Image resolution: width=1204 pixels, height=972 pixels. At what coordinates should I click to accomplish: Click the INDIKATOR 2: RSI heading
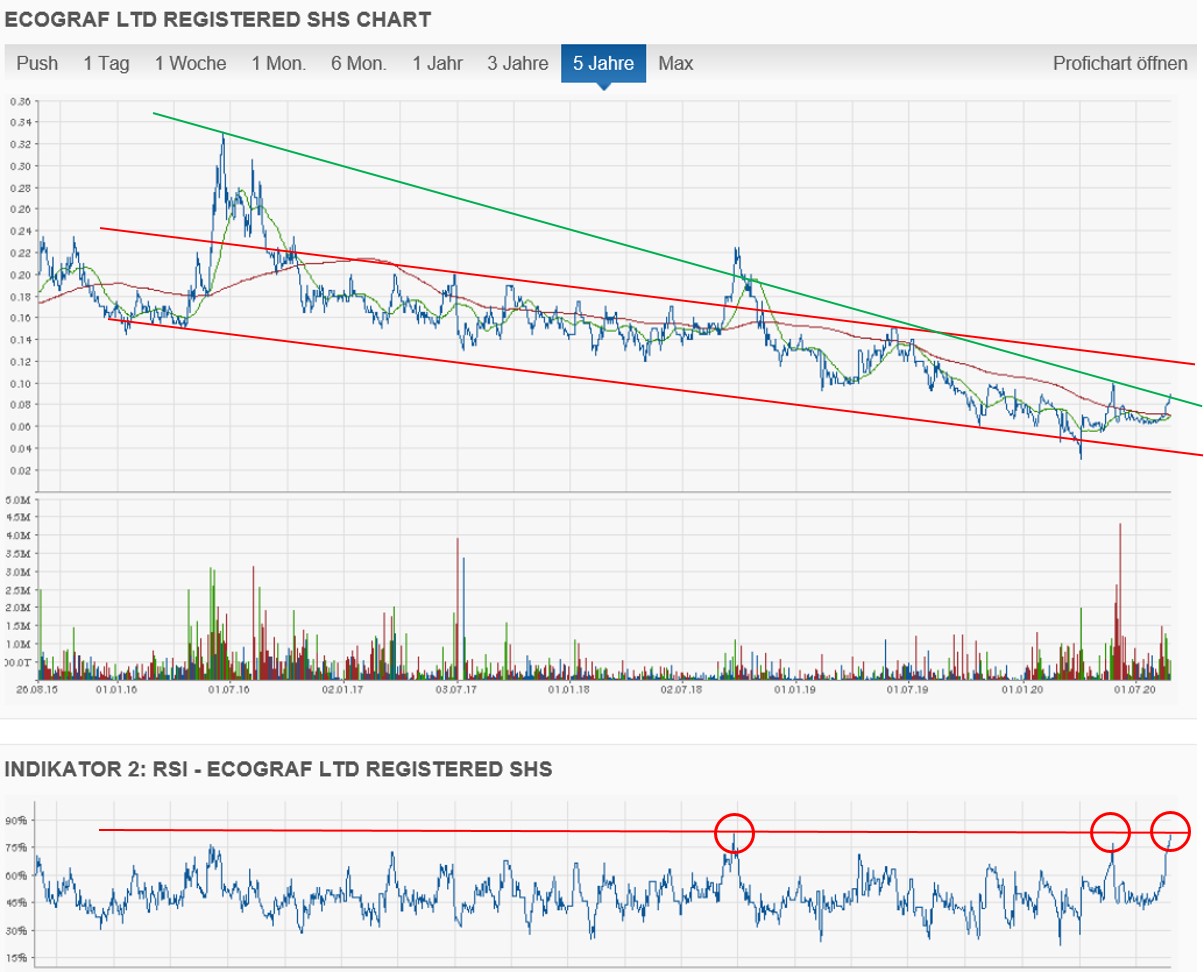coord(278,768)
